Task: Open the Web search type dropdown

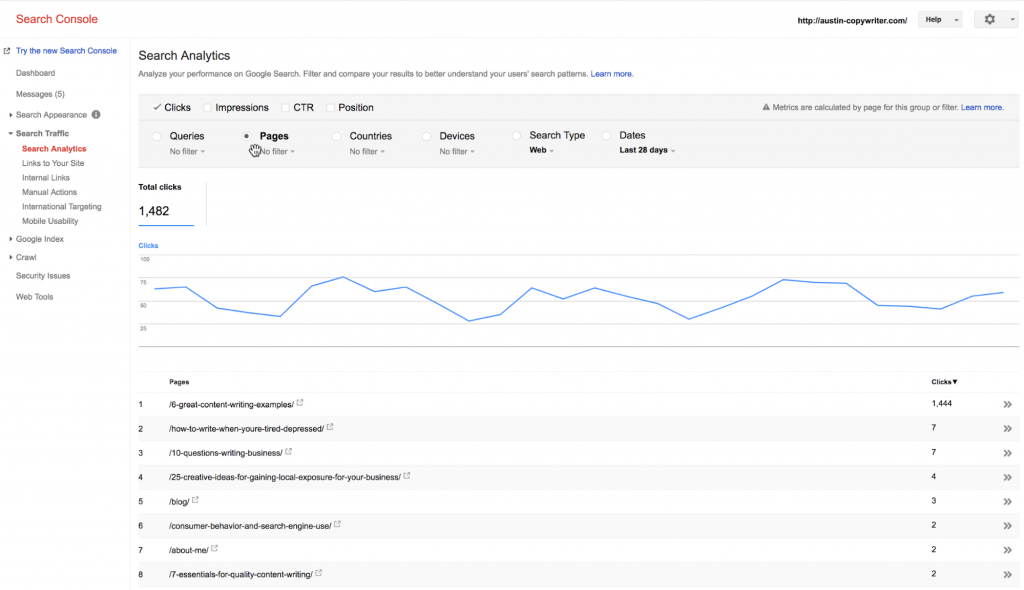Action: 541,148
